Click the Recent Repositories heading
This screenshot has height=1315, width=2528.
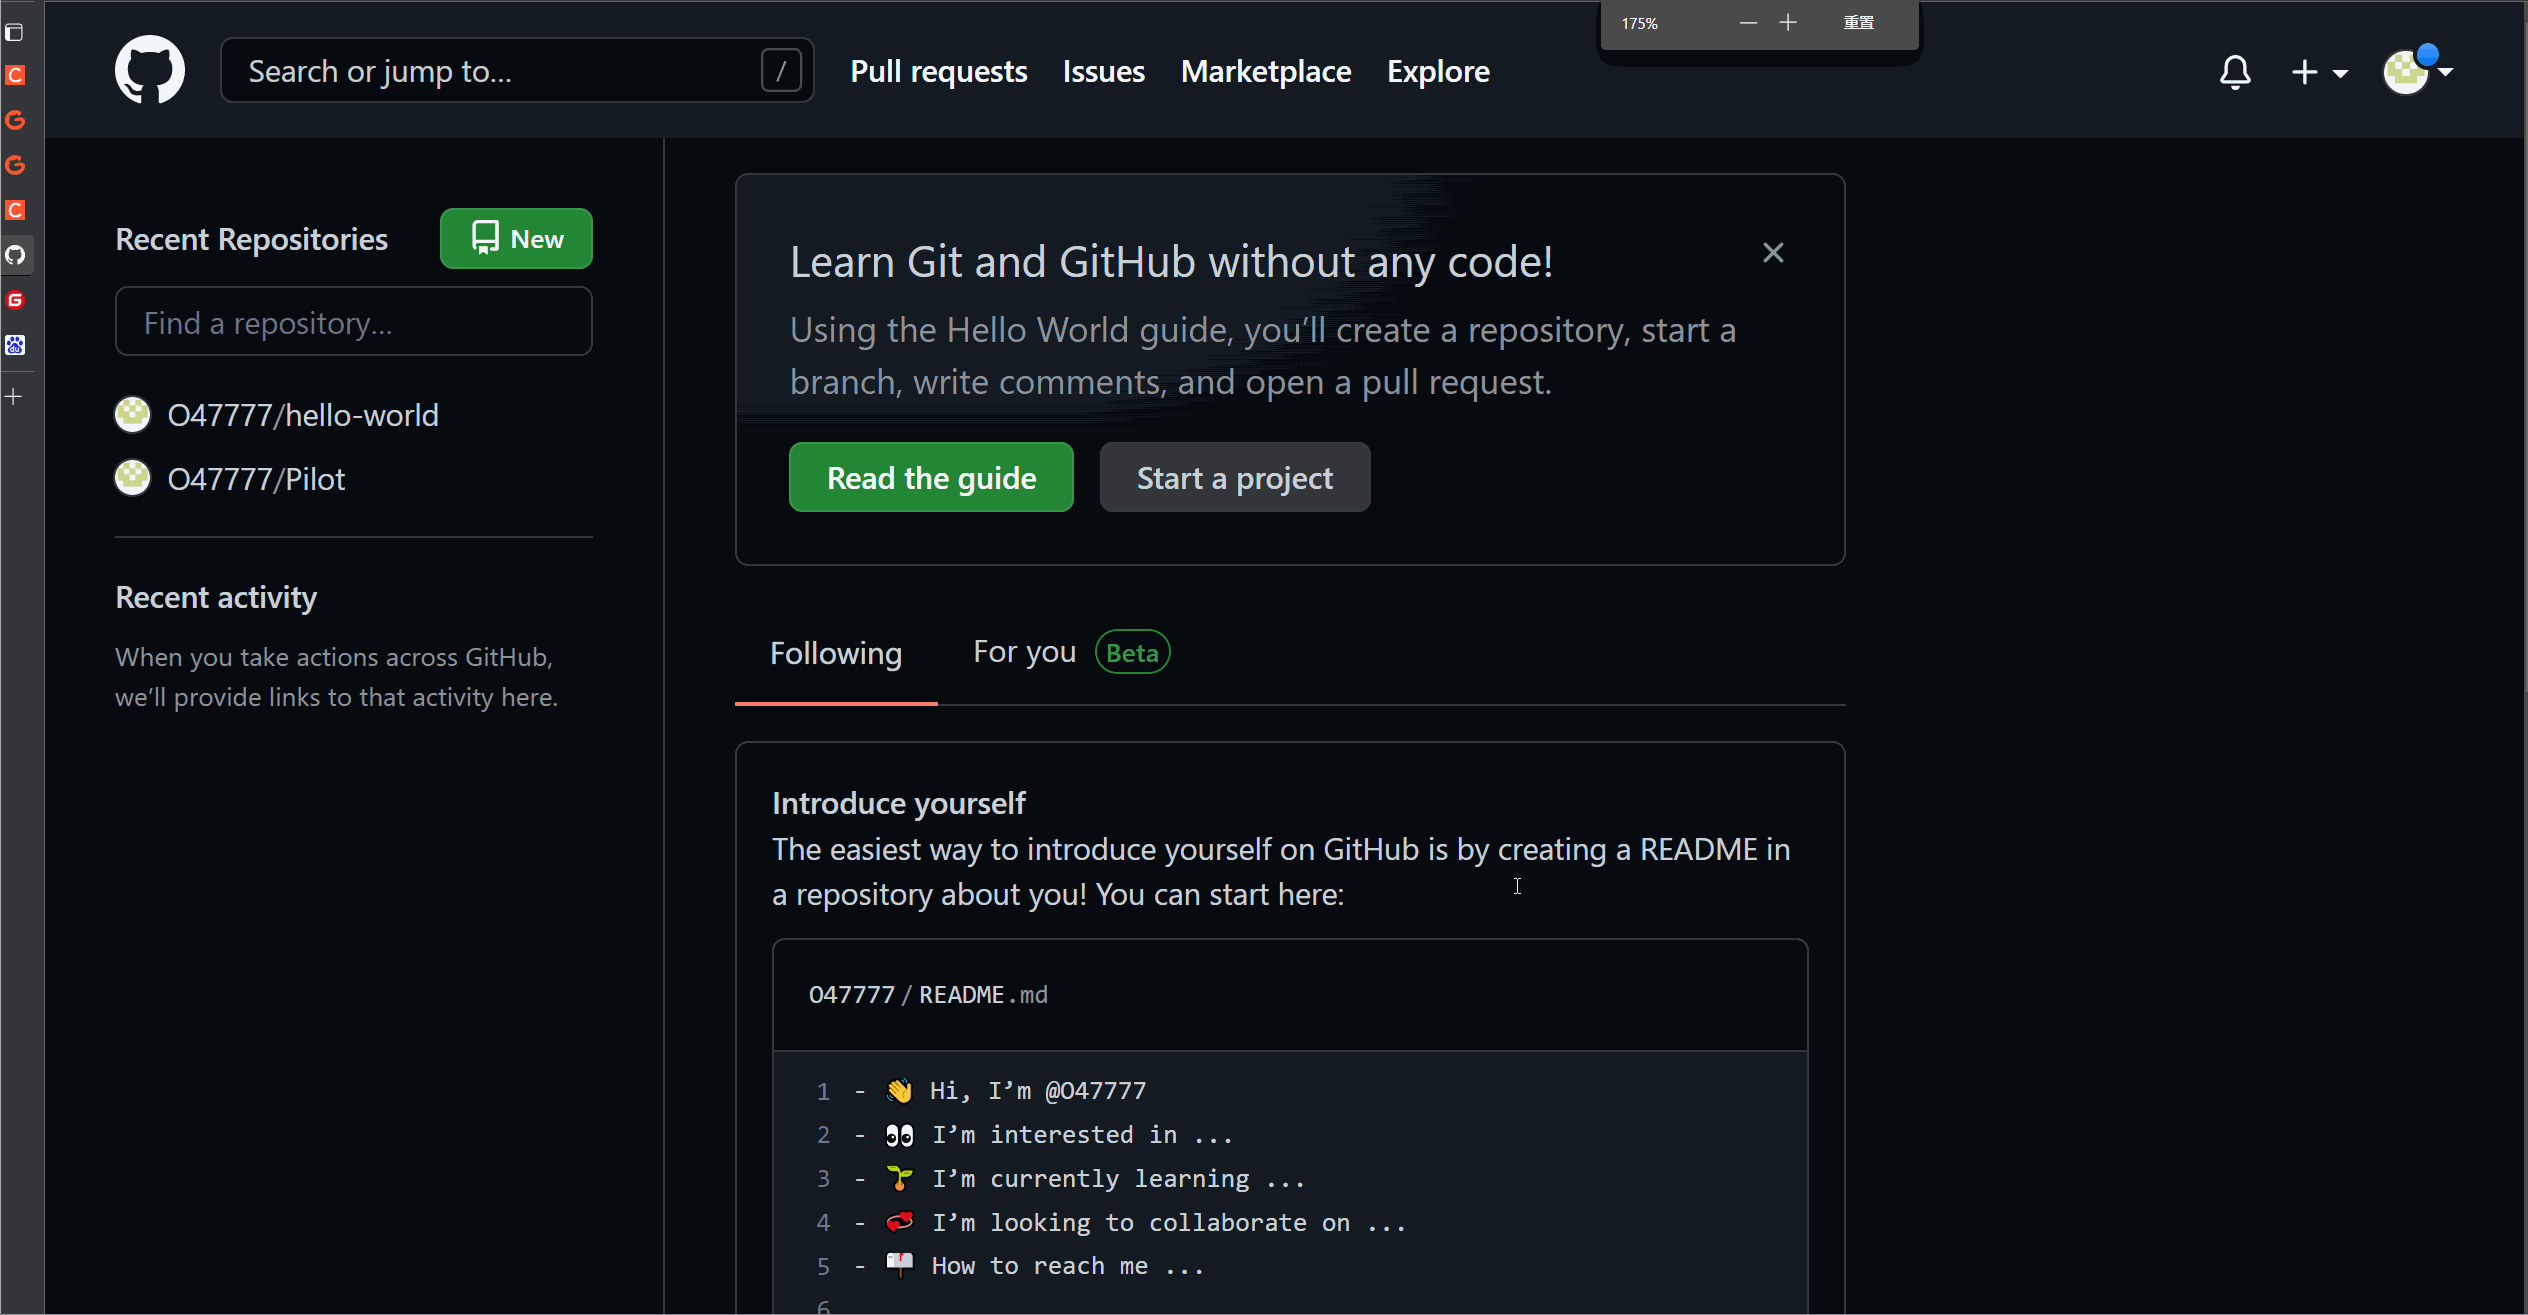(251, 239)
